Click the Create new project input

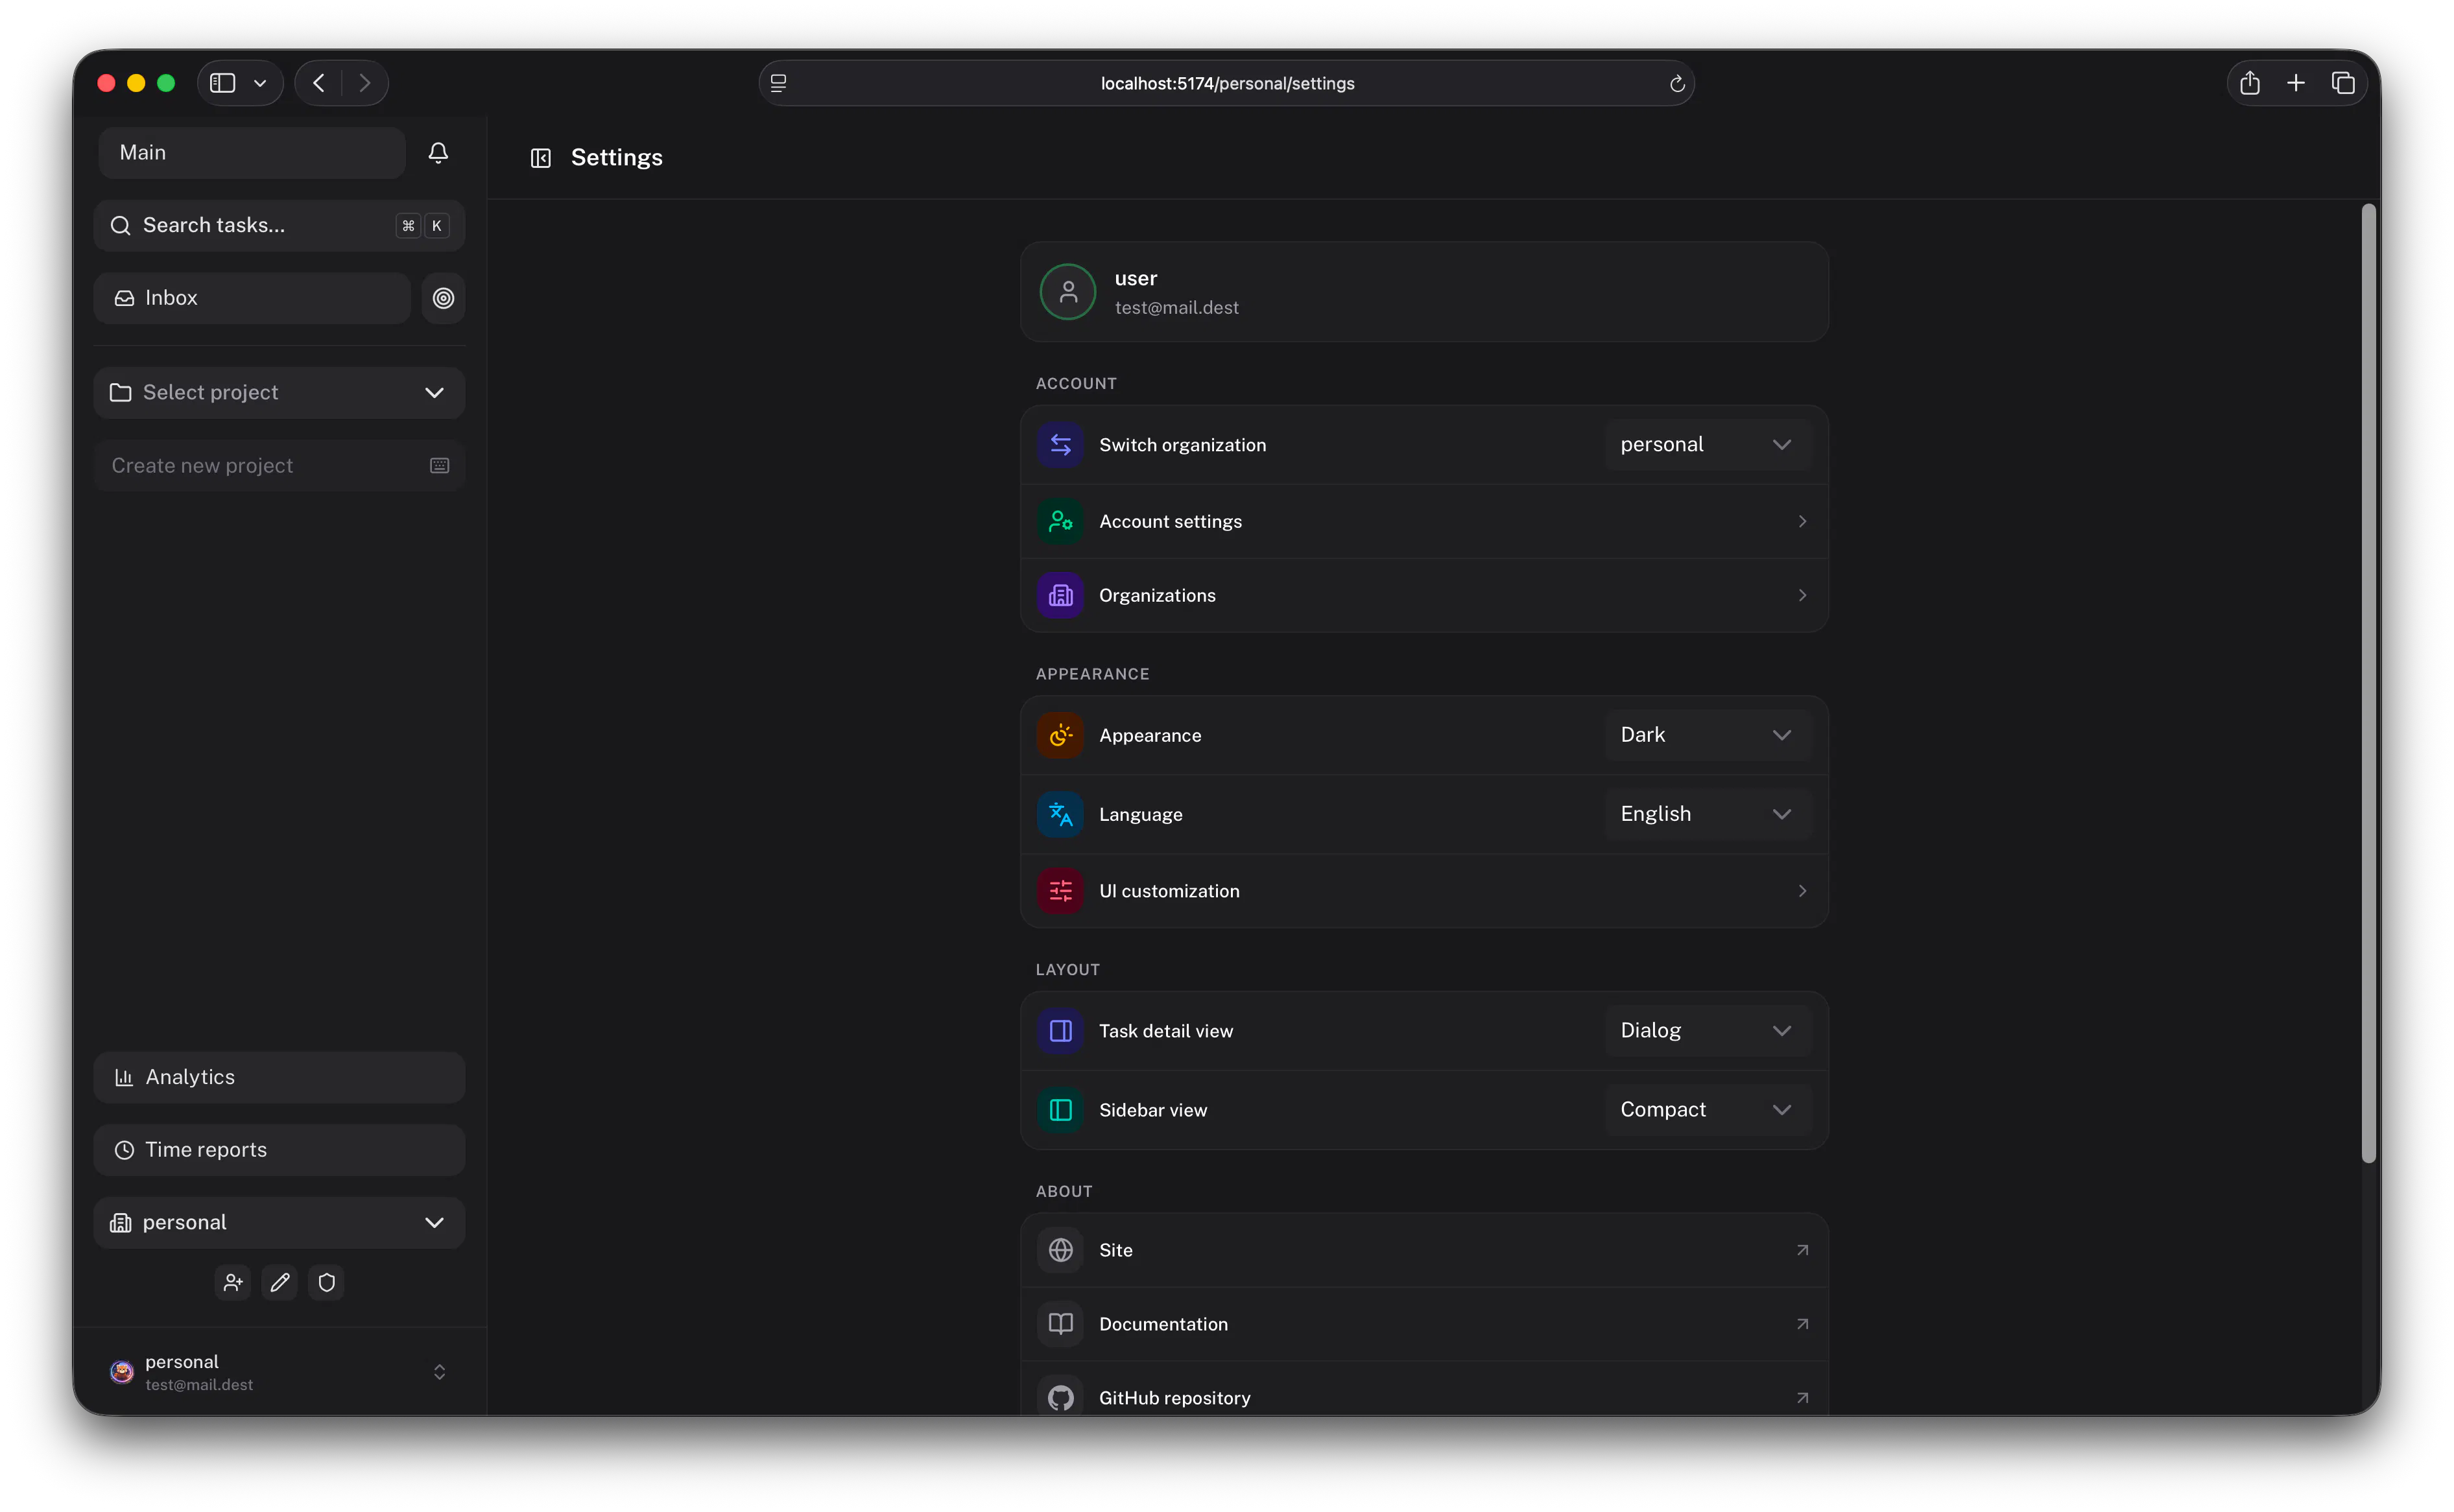(279, 466)
